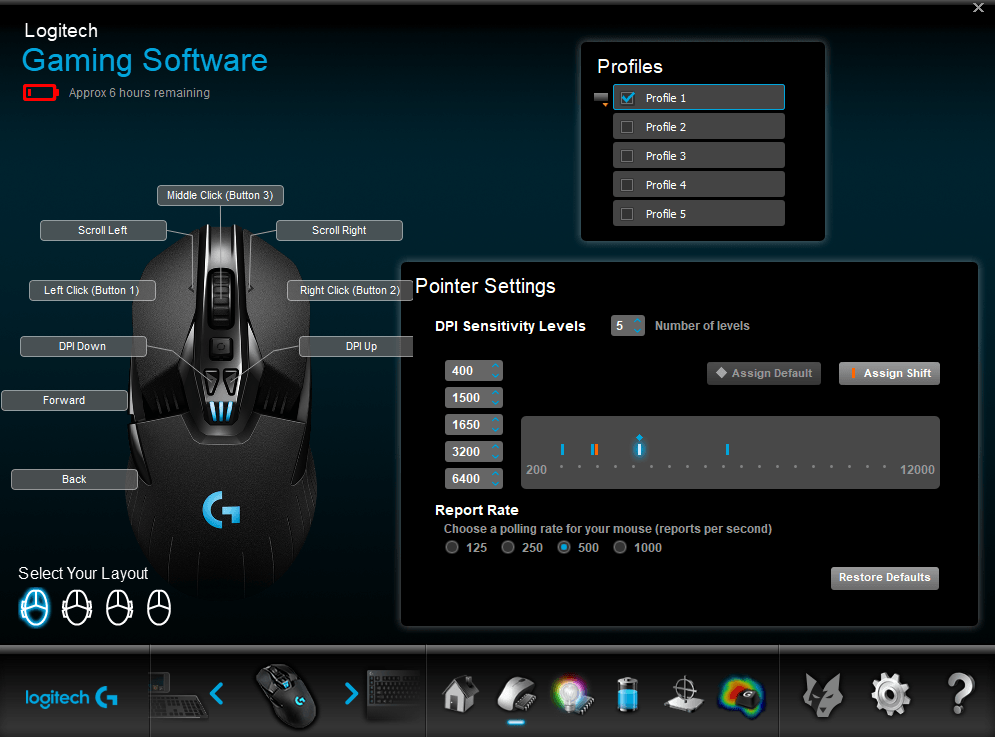The image size is (995, 737).
Task: Open the lighting settings bulb icon
Action: [x=571, y=693]
